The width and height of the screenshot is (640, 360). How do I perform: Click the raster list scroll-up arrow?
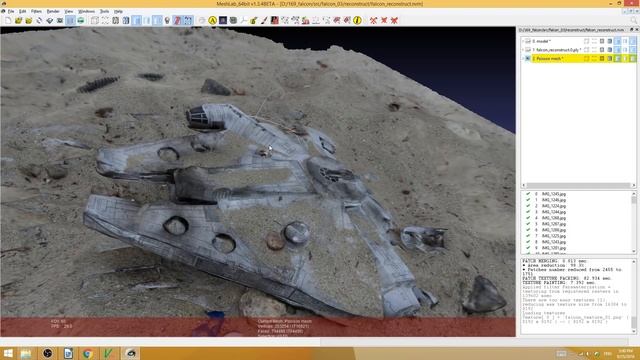click(634, 194)
